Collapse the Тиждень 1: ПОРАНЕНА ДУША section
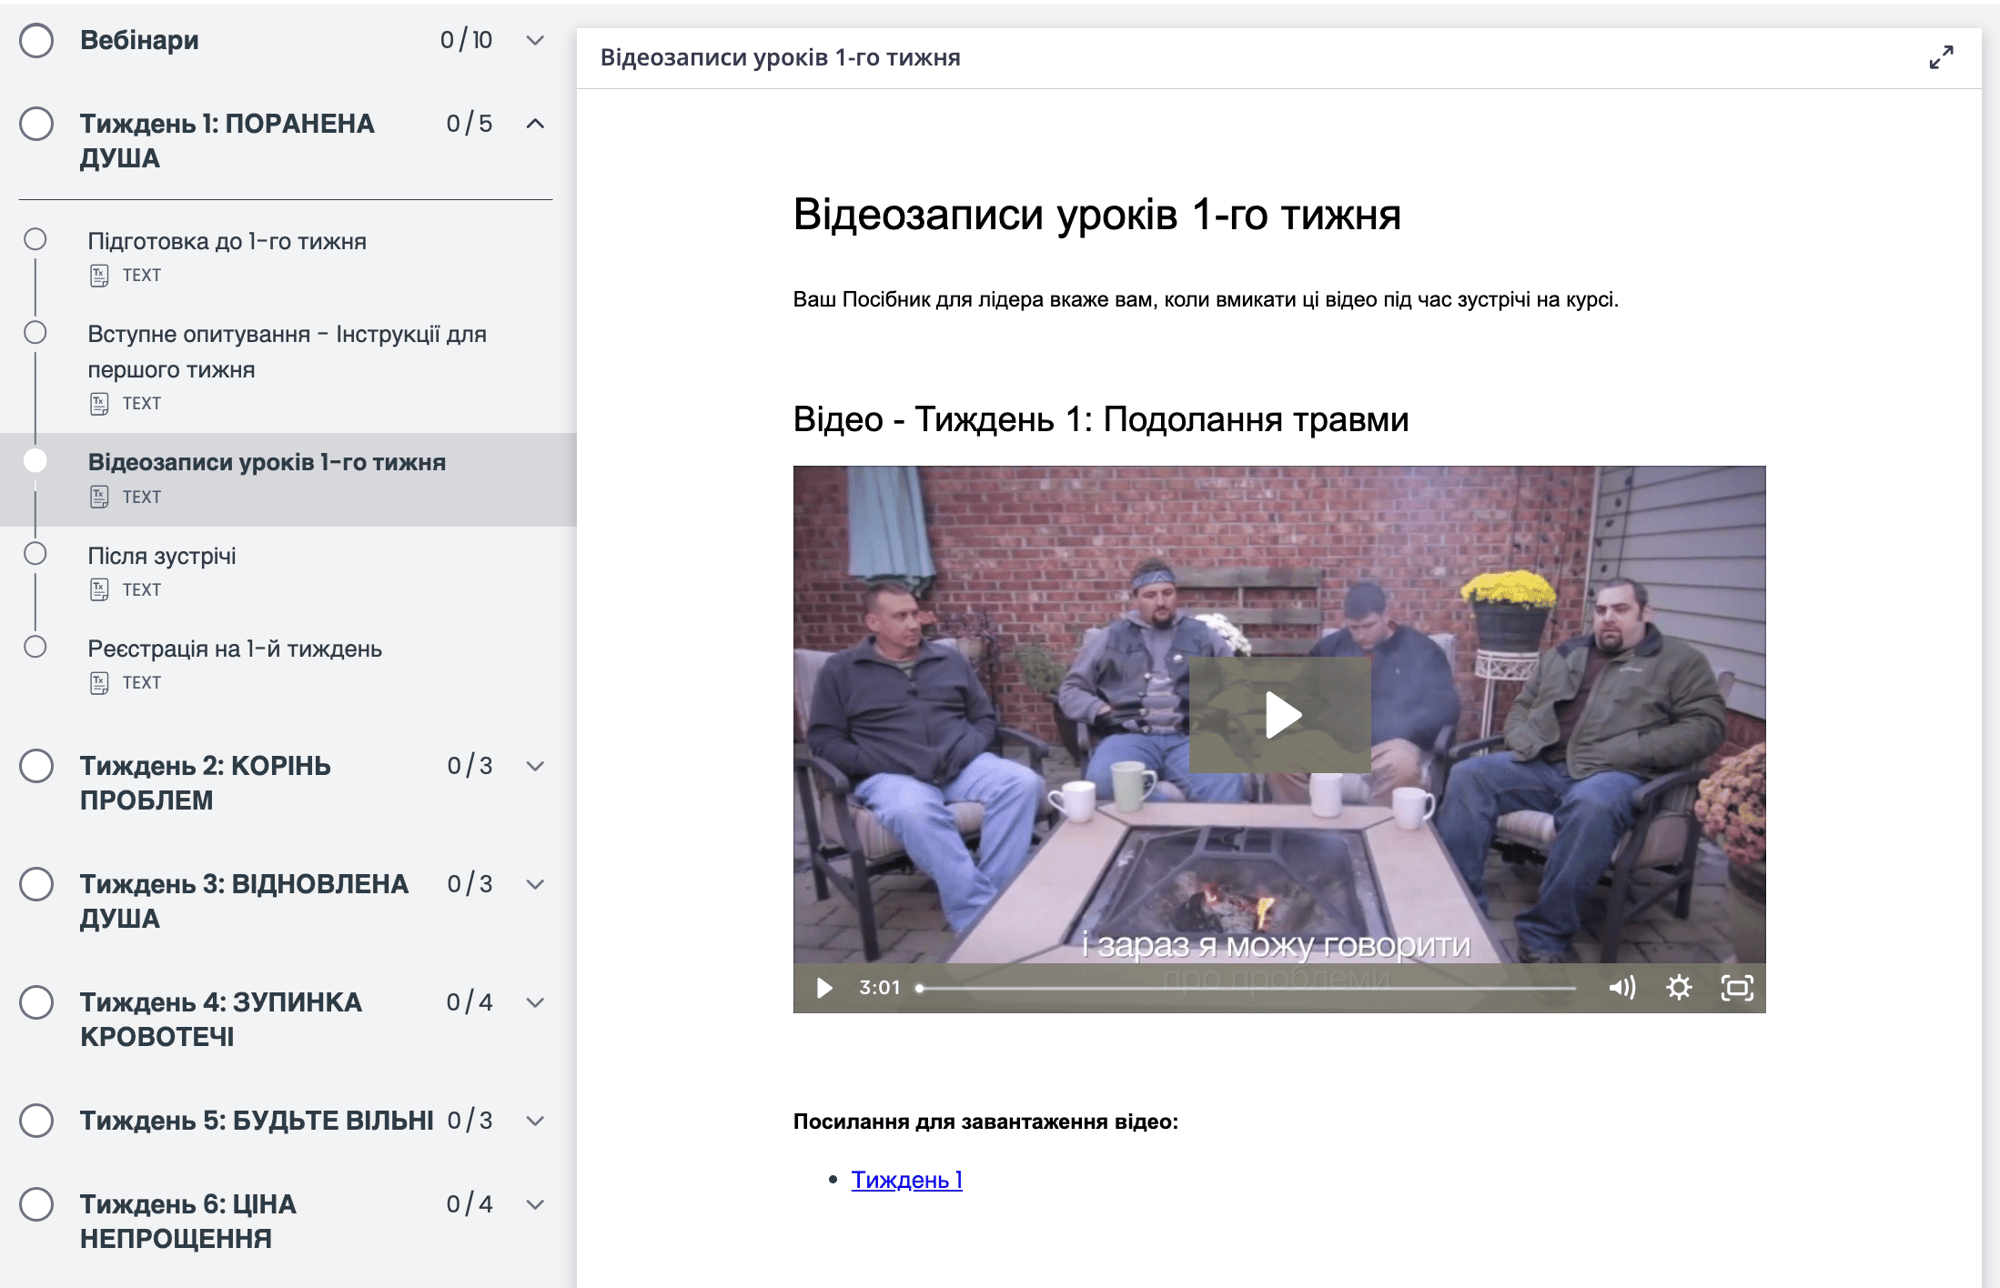 tap(535, 124)
